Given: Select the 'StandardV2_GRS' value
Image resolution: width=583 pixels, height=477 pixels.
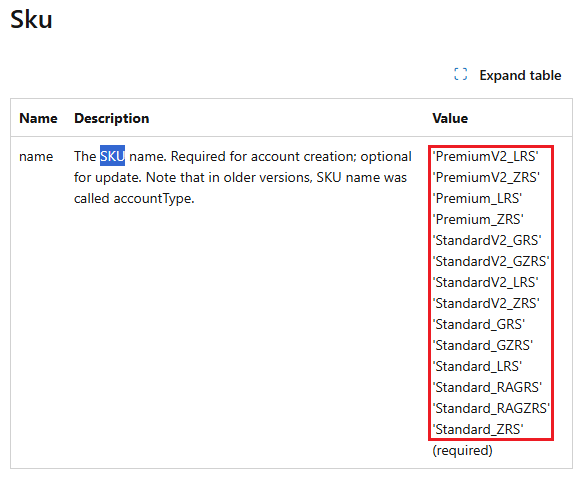Looking at the screenshot, I should 487,241.
